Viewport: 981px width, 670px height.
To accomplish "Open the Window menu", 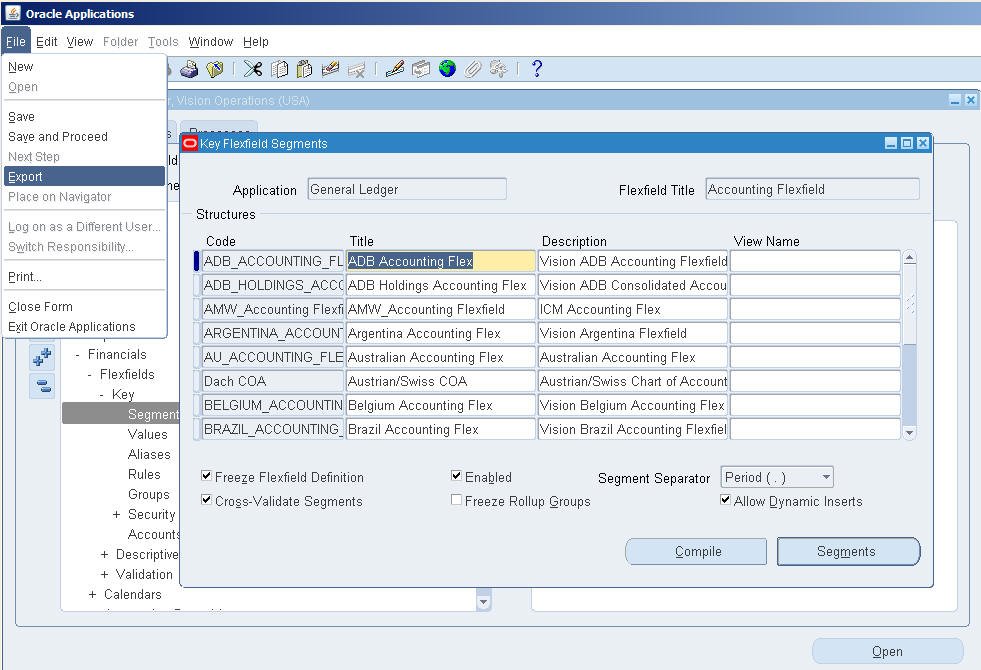I will coord(210,41).
